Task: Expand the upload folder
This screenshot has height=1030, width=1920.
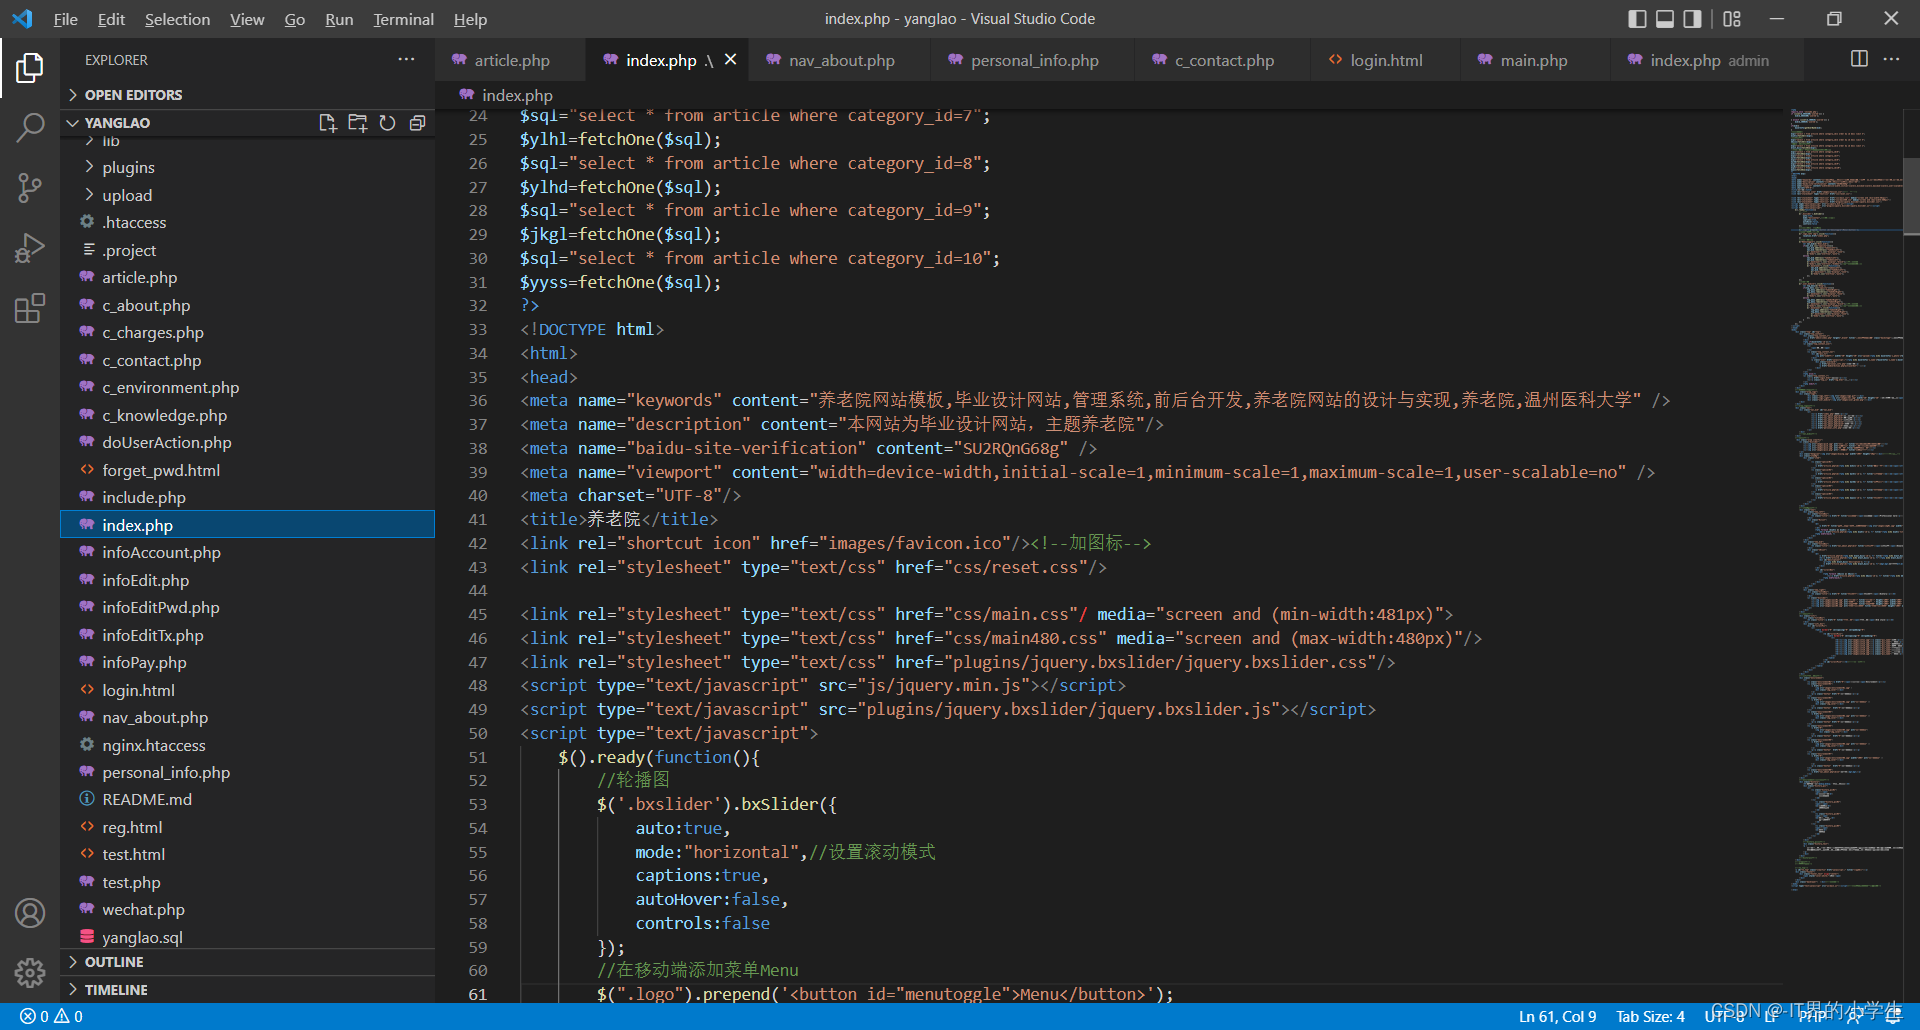Action: pos(247,195)
